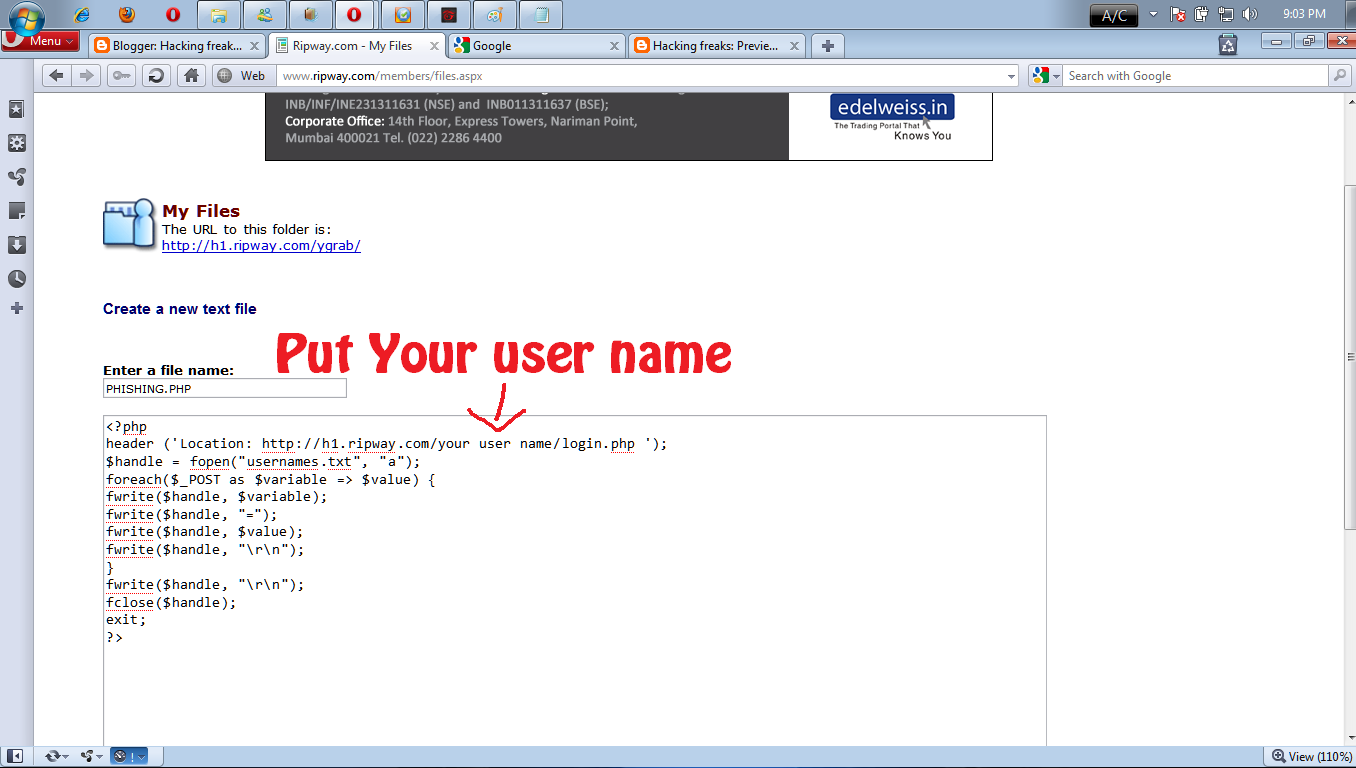1356x768 pixels.
Task: Click inside the file content text area
Action: click(575, 580)
